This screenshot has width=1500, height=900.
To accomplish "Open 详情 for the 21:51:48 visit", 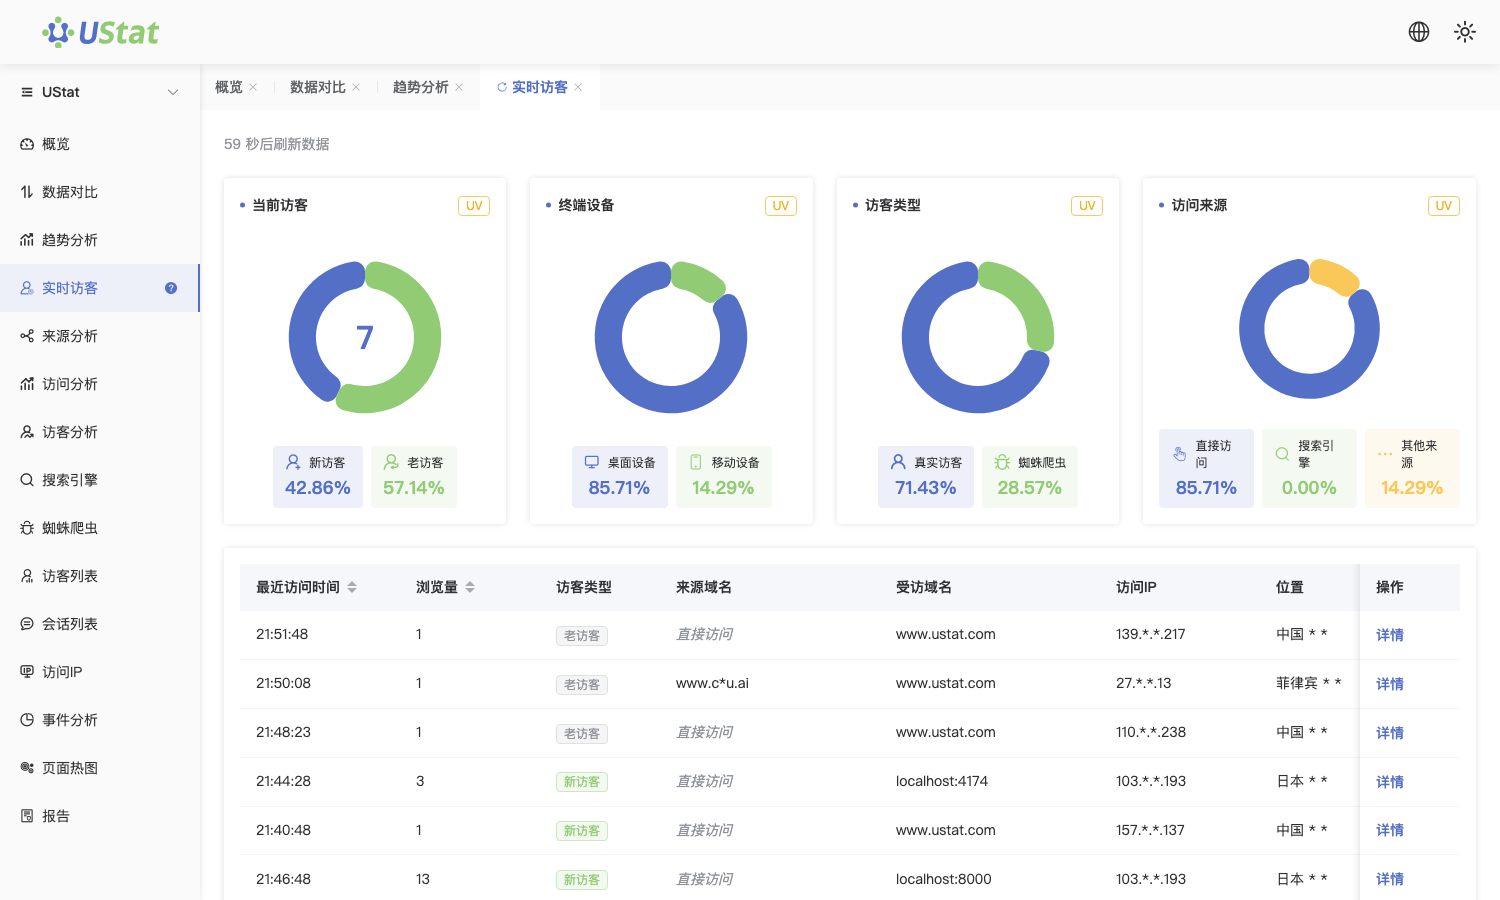I will 1390,635.
